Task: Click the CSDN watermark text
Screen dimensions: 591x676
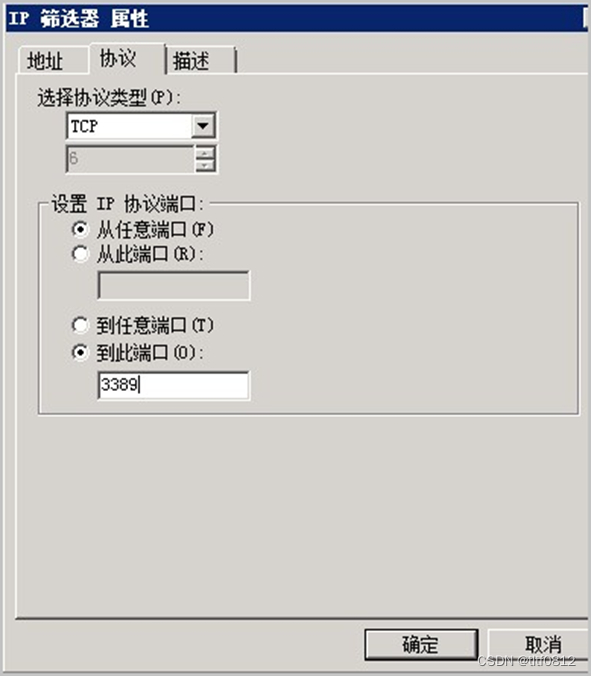Action: 527,660
